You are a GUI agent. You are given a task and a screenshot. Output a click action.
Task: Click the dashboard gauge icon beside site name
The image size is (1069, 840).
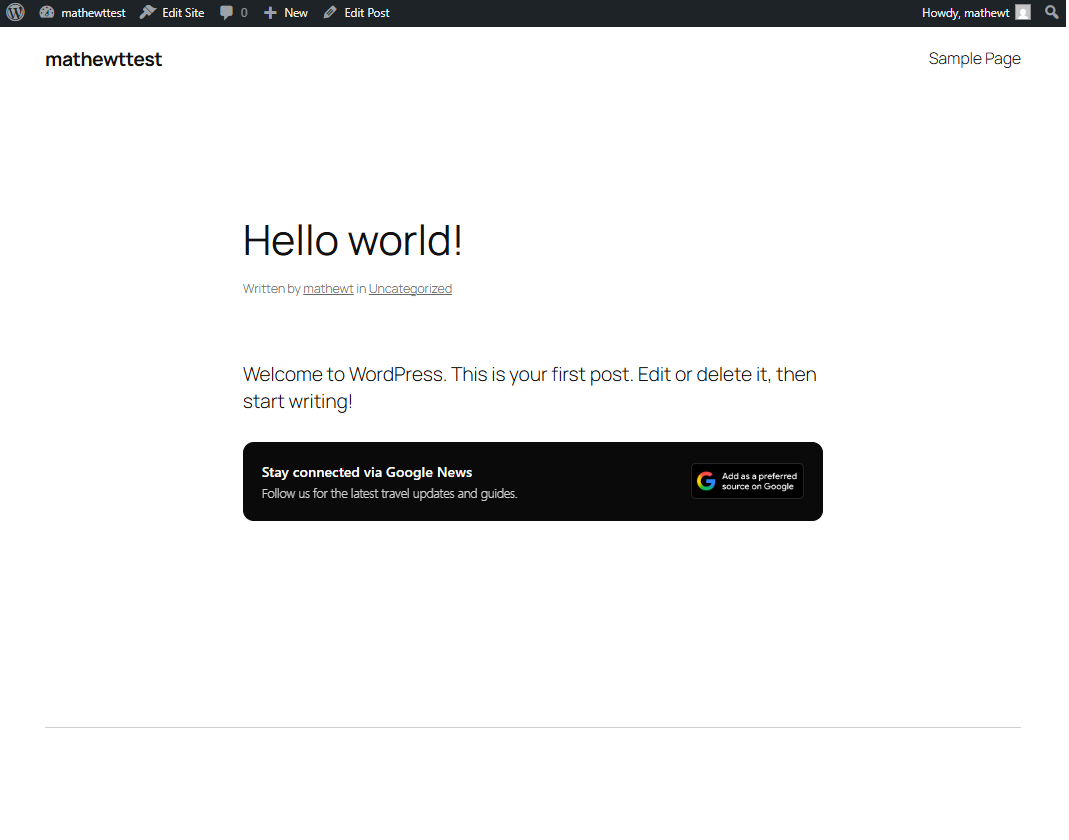[47, 13]
